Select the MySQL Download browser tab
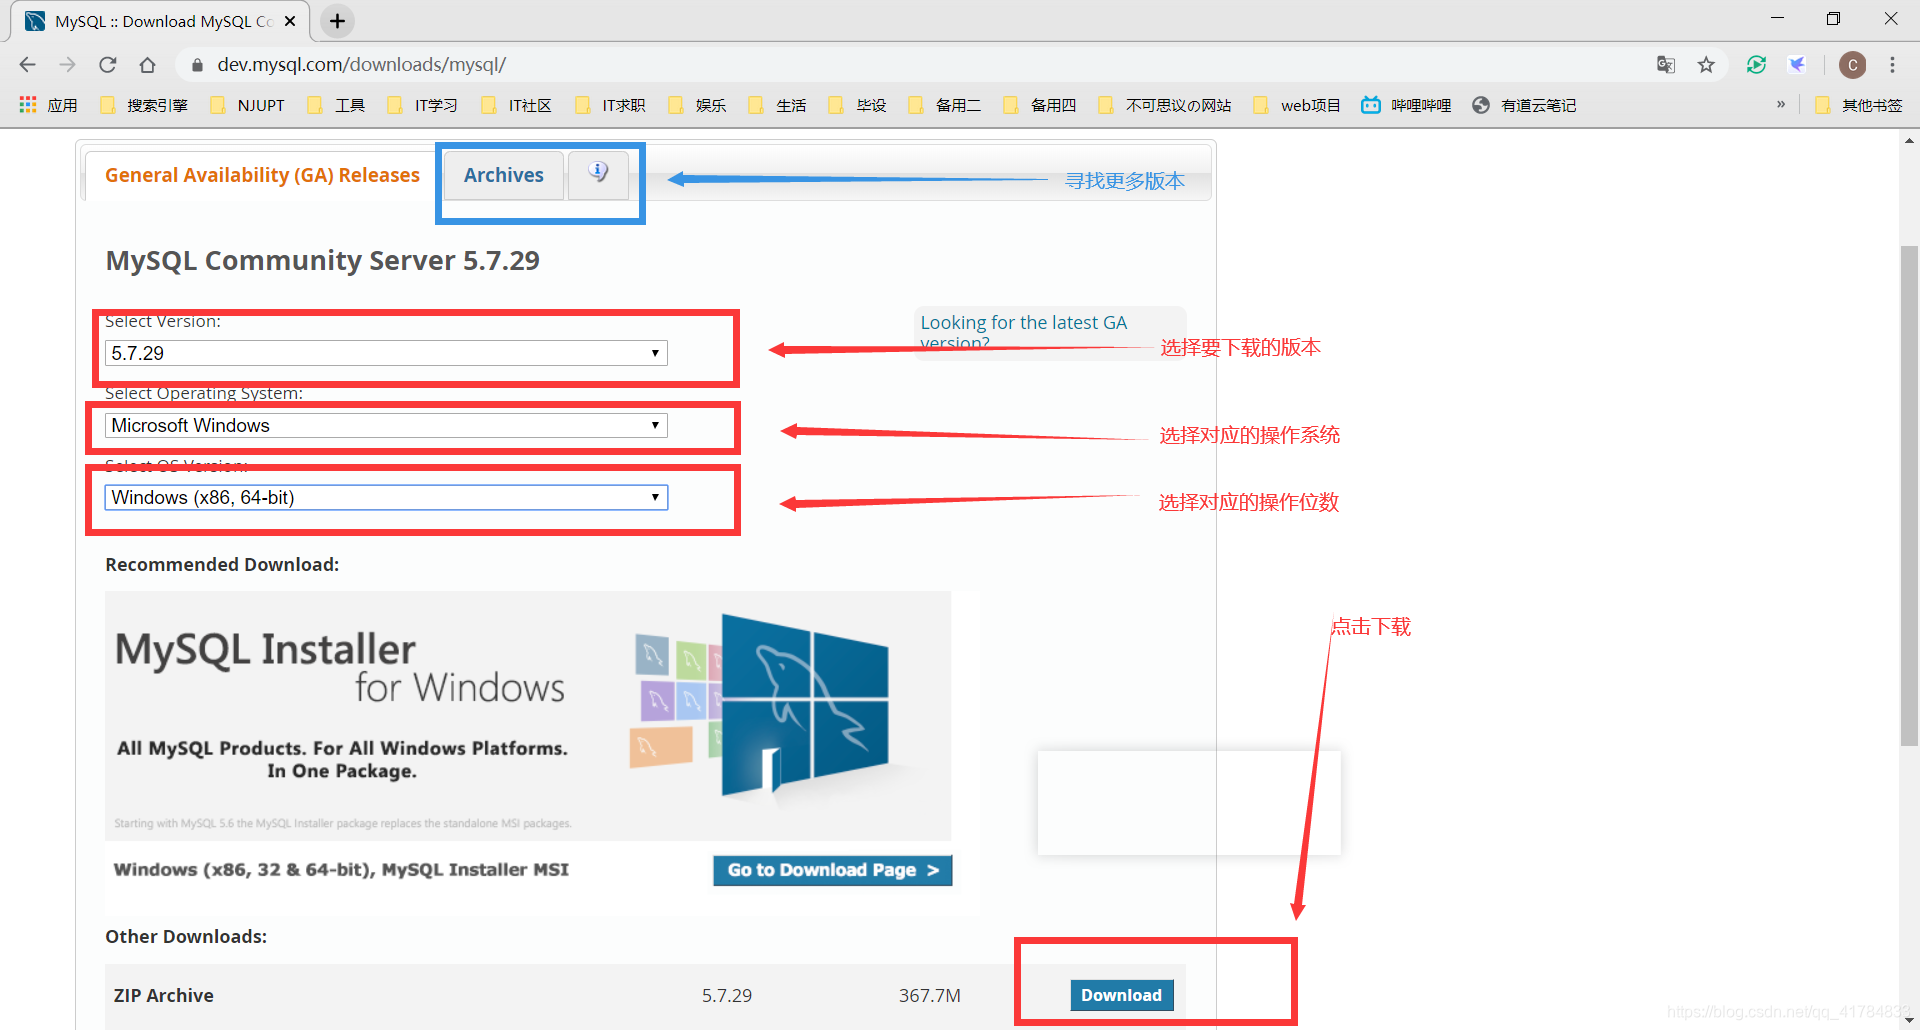Image resolution: width=1920 pixels, height=1030 pixels. pyautogui.click(x=160, y=21)
